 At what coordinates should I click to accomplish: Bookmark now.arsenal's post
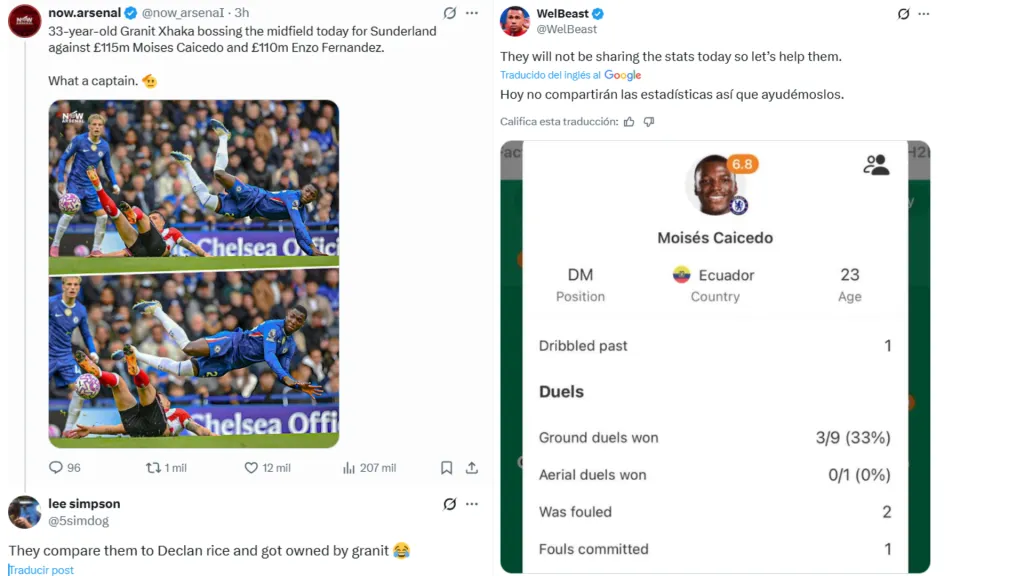[447, 466]
